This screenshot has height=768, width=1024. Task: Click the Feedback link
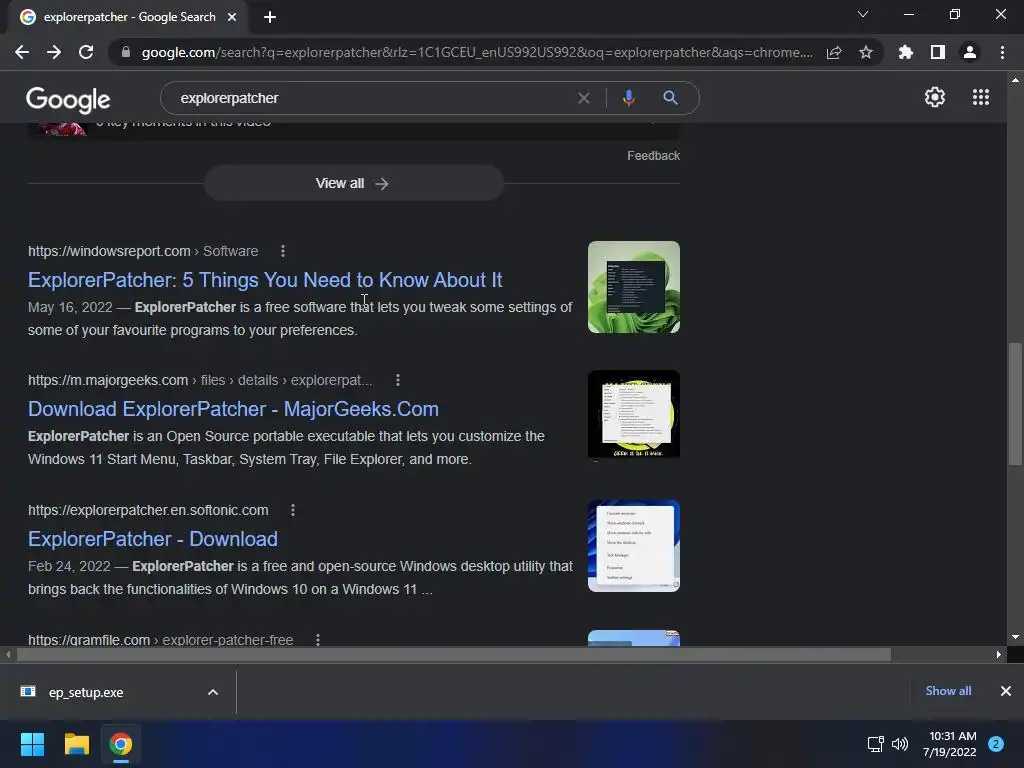[x=653, y=155]
